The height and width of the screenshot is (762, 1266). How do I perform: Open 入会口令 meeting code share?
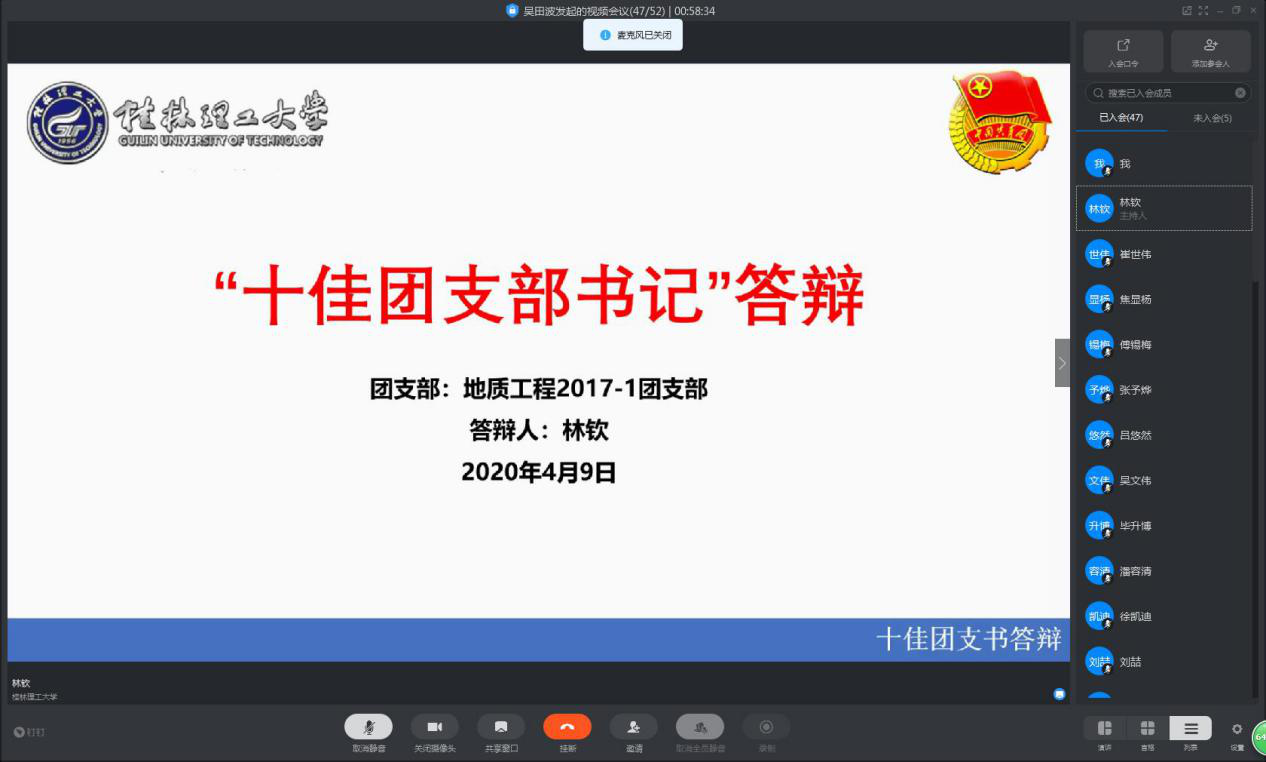coord(1123,51)
